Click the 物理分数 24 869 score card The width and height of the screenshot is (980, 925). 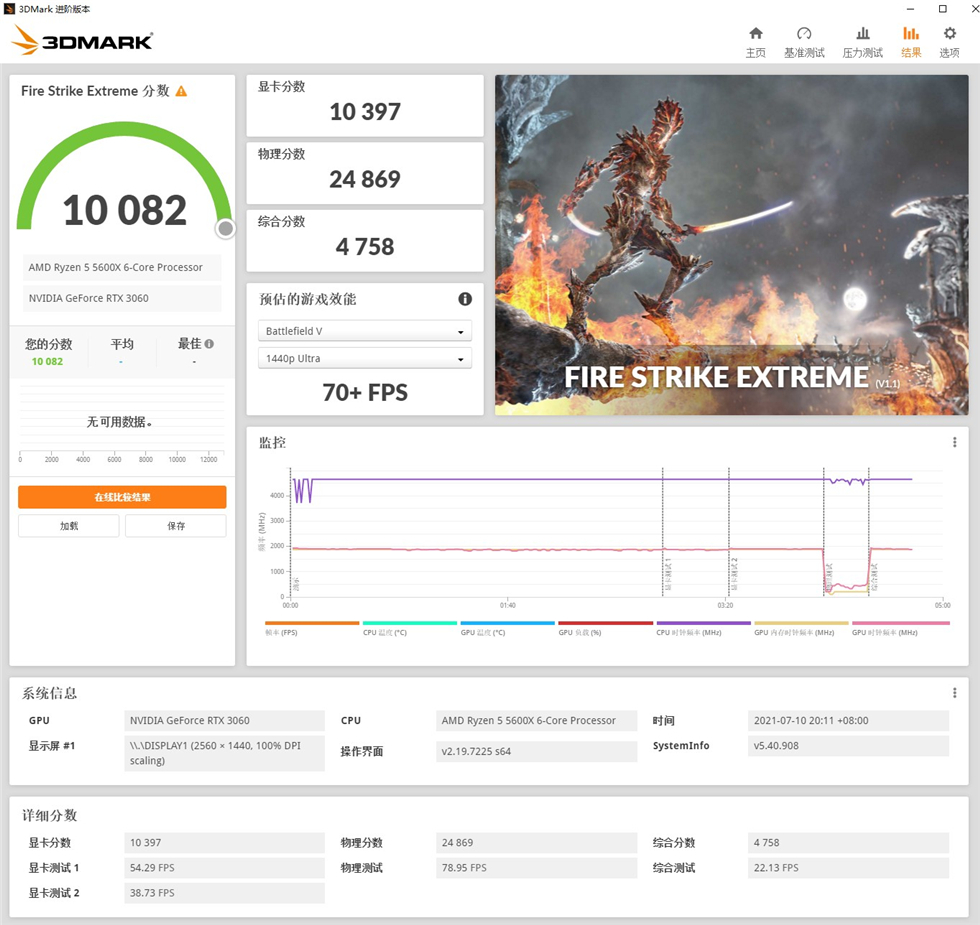coord(364,173)
